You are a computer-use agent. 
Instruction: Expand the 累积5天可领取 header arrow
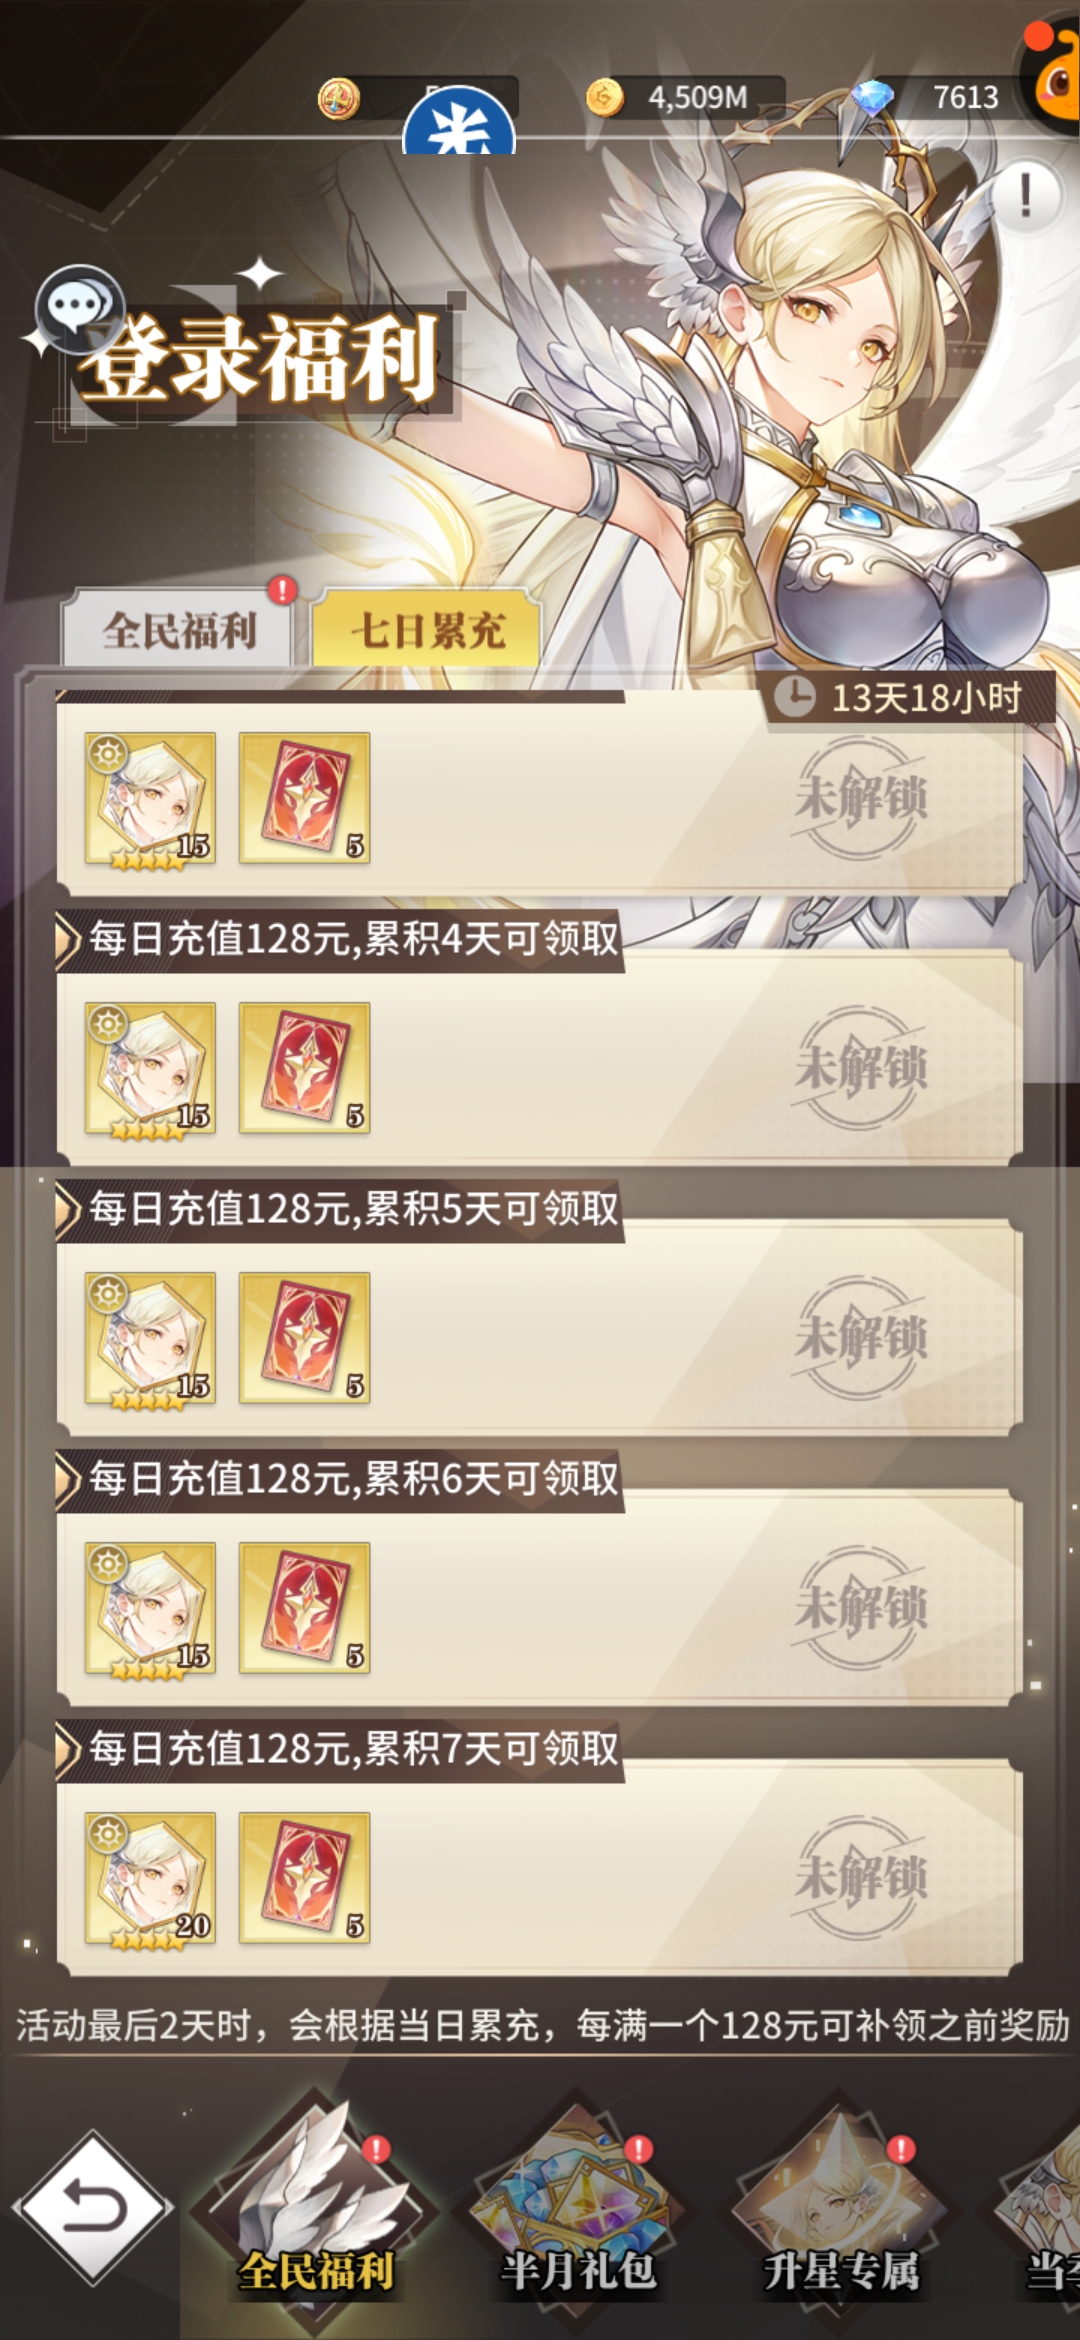point(68,1209)
